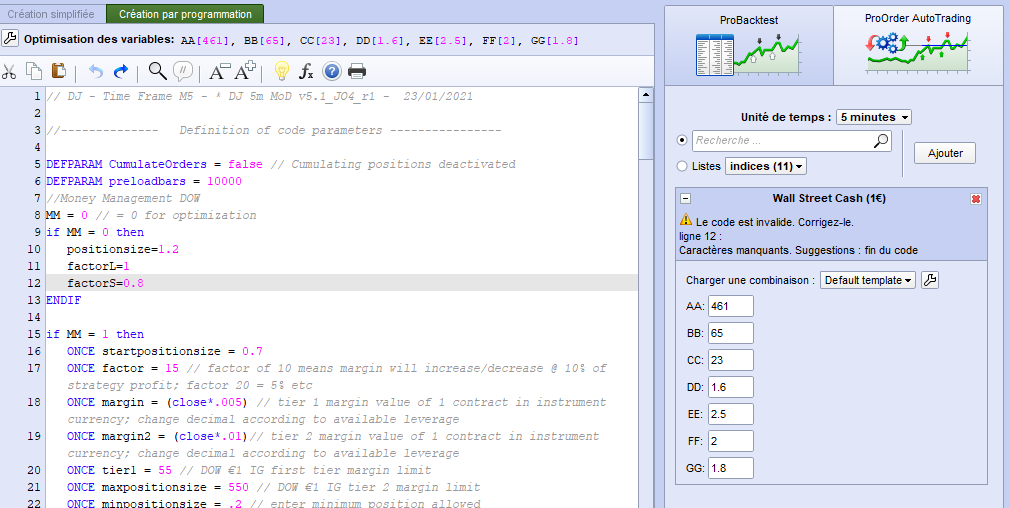The height and width of the screenshot is (508, 1010).
Task: Click ProBacktest chart icon
Action: [x=748, y=55]
